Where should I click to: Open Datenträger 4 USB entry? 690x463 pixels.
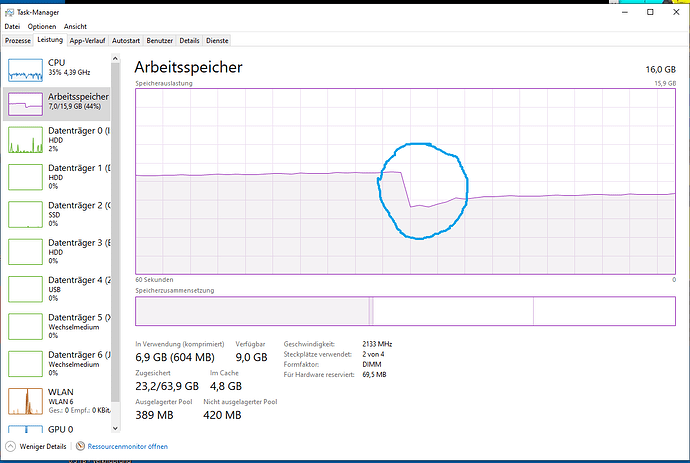(57, 289)
